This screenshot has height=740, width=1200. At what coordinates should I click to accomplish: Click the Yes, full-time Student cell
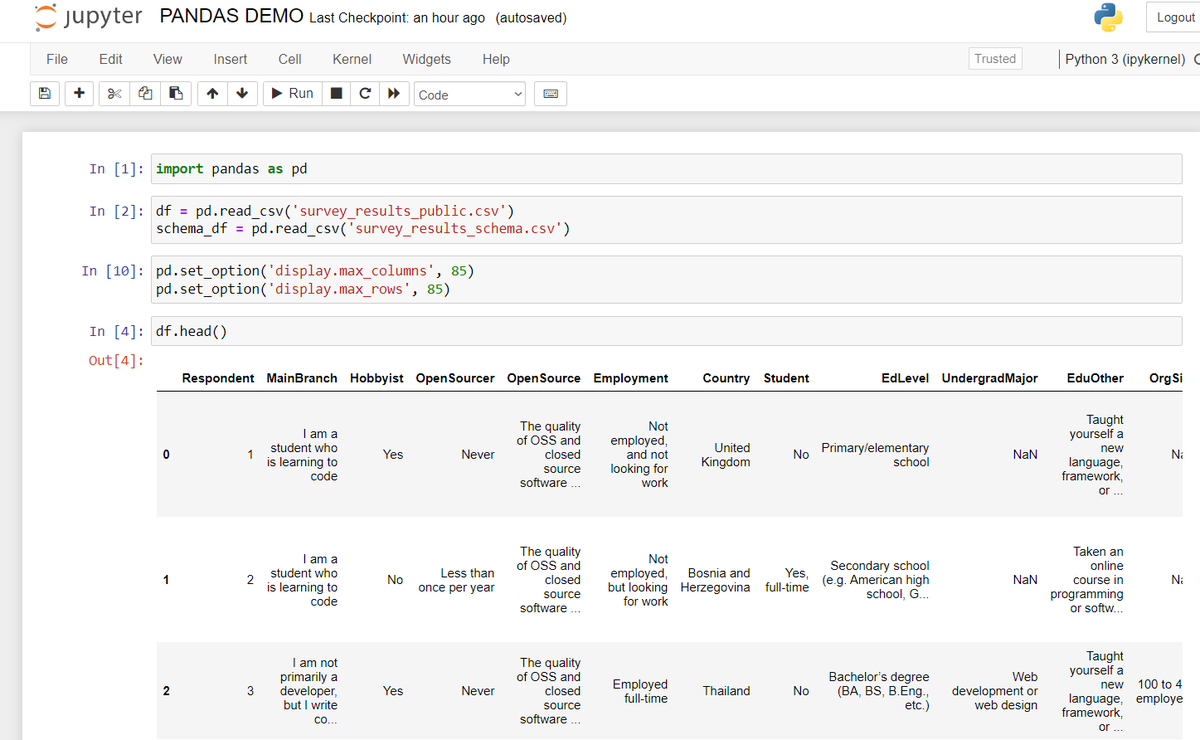[787, 580]
